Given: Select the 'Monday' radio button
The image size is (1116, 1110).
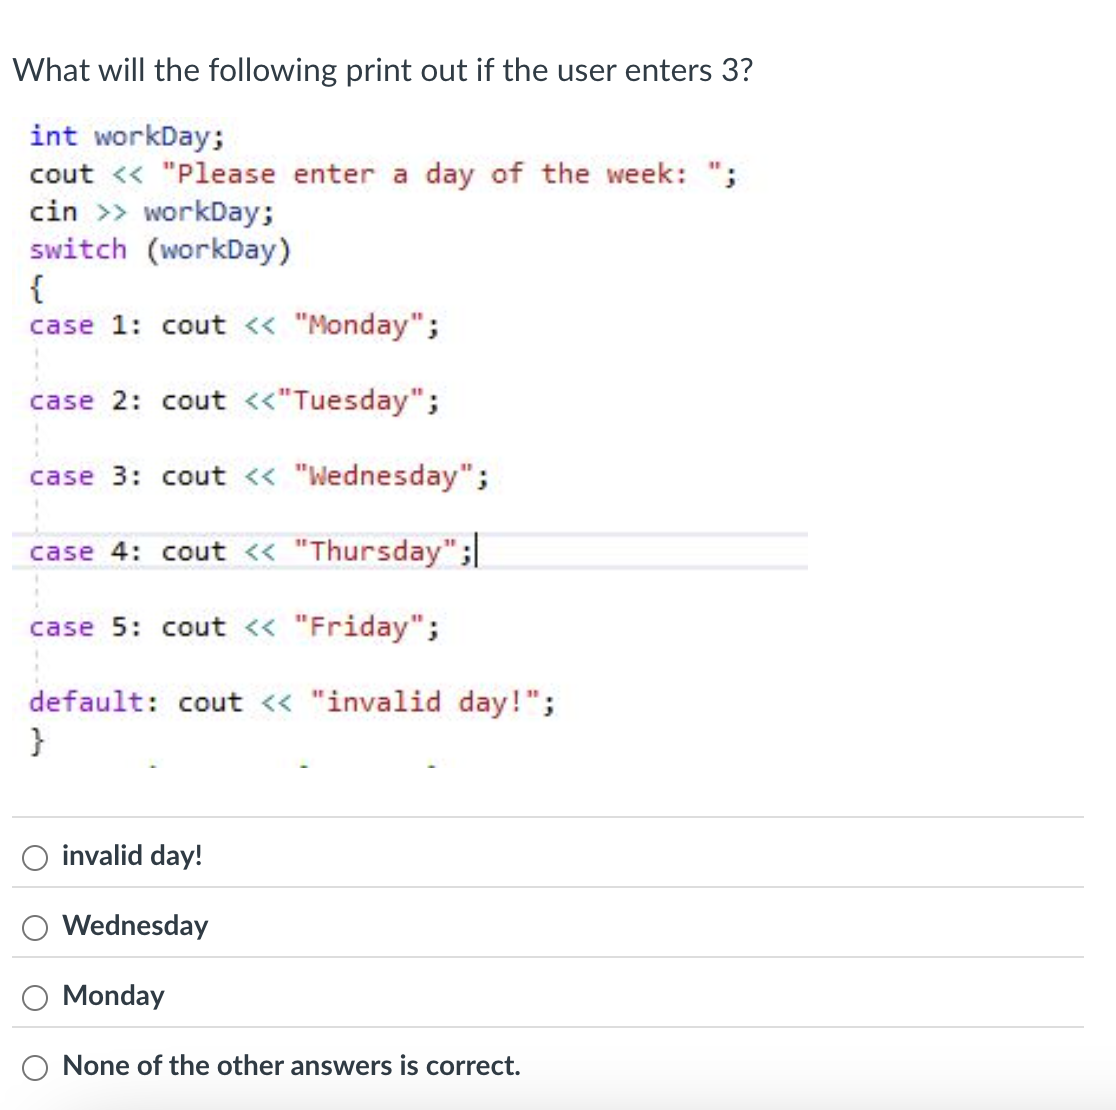Looking at the screenshot, I should pos(35,997).
